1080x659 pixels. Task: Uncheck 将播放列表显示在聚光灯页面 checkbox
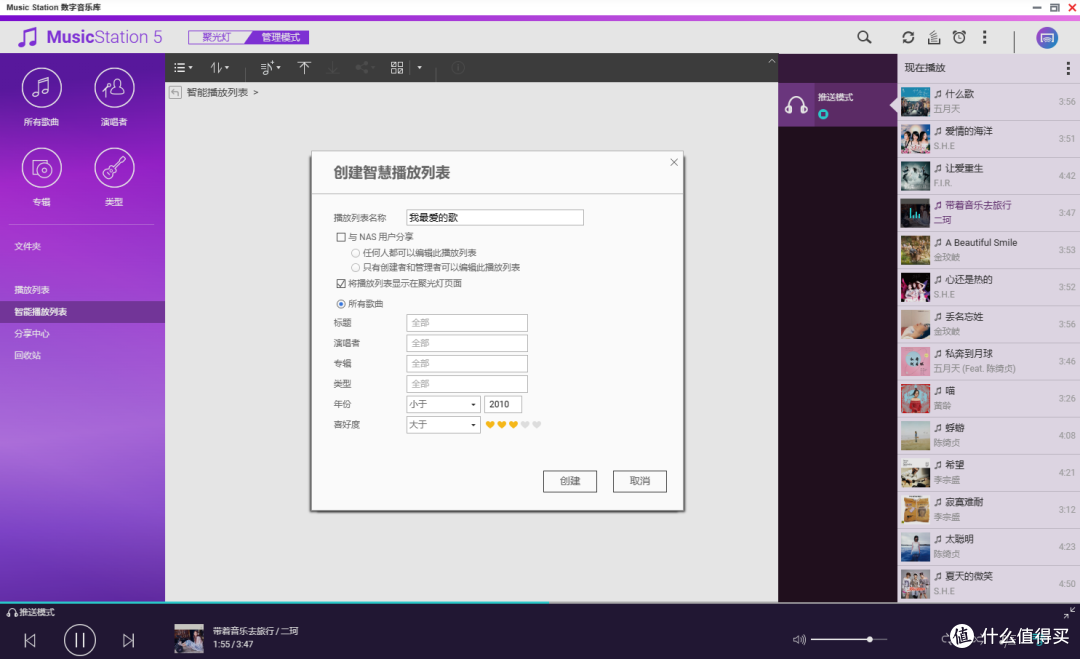341,283
